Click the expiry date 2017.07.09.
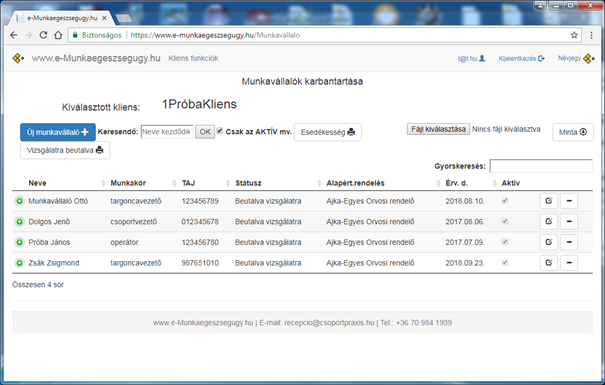 click(x=465, y=242)
